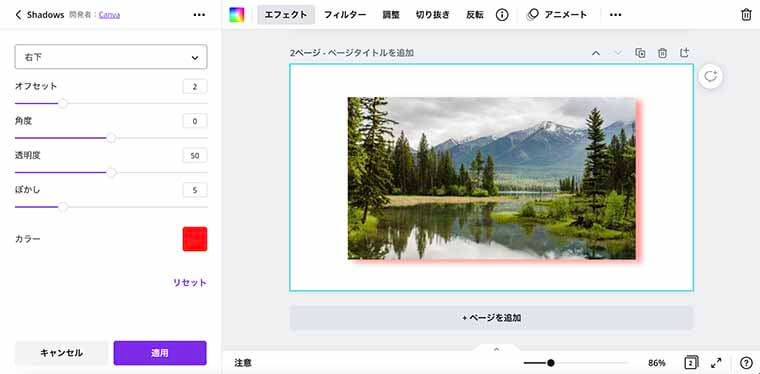Viewport: 760px width, 374px height.
Task: Open the 調整 menu
Action: [391, 15]
